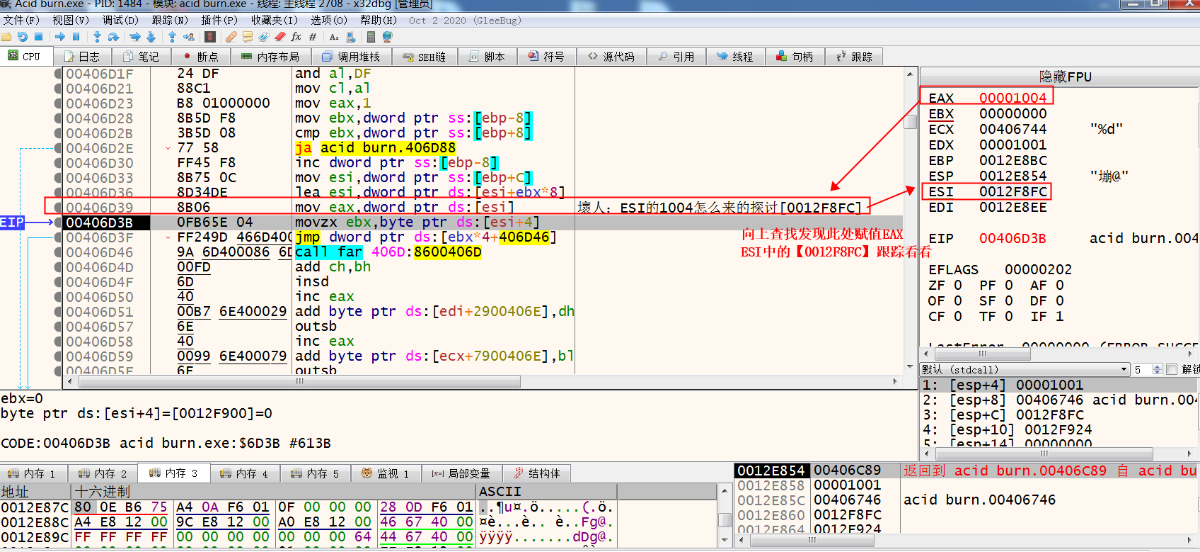The image size is (1200, 552).
Task: Select the 内存 2 dump tab
Action: (x=103, y=473)
